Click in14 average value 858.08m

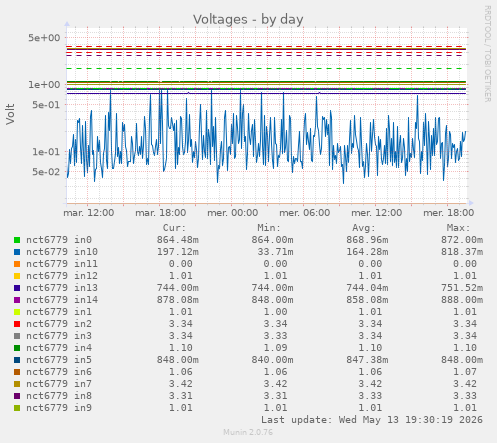(367, 300)
